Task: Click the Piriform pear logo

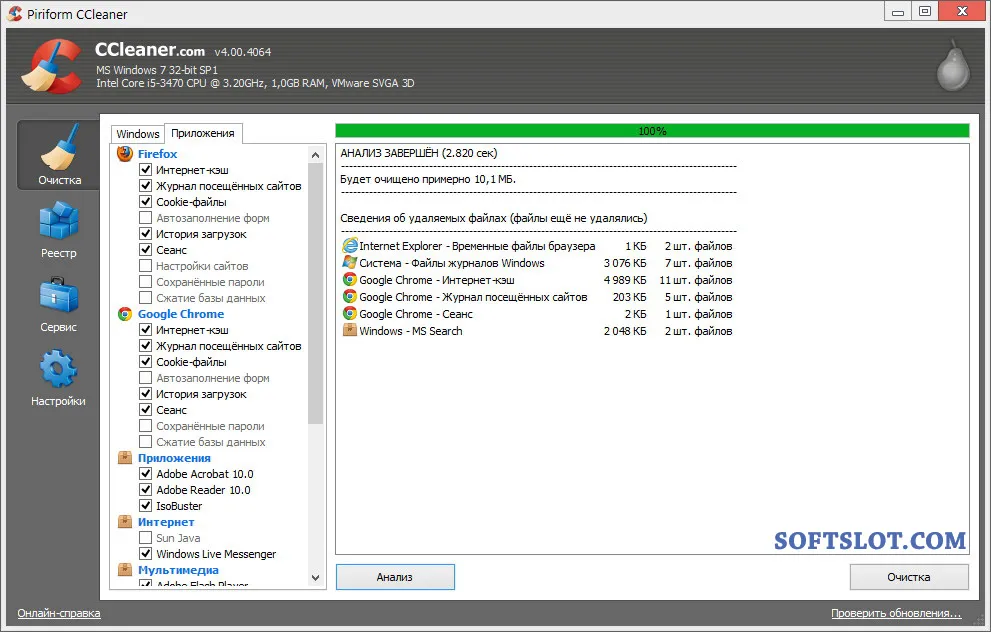Action: [x=953, y=66]
